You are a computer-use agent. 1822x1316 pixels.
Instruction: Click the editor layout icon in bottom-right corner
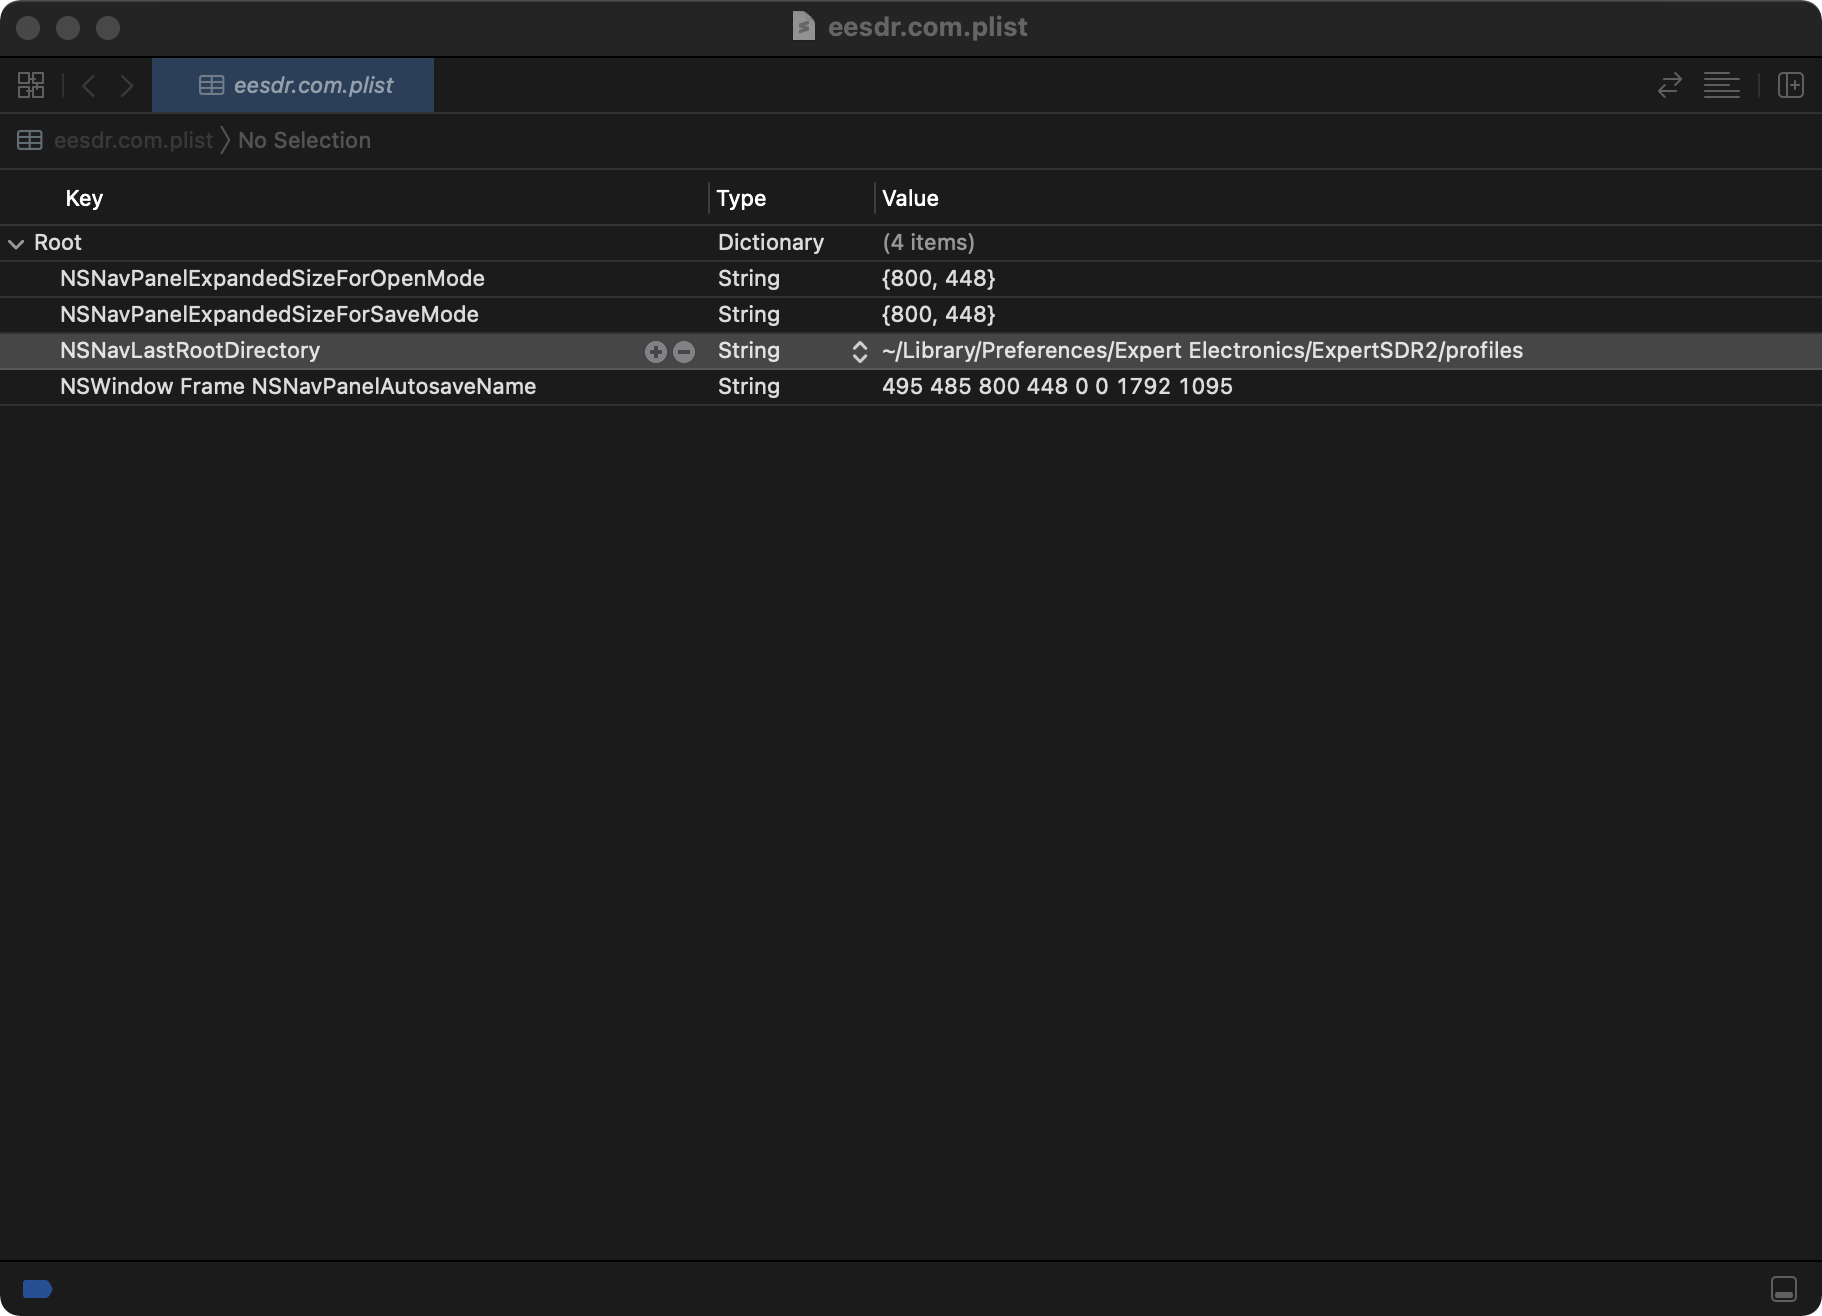(x=1785, y=1288)
